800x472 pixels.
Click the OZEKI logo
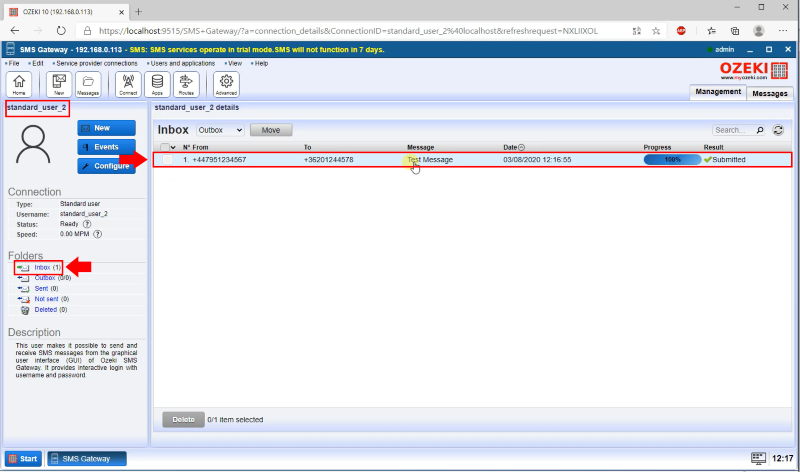tap(754, 71)
